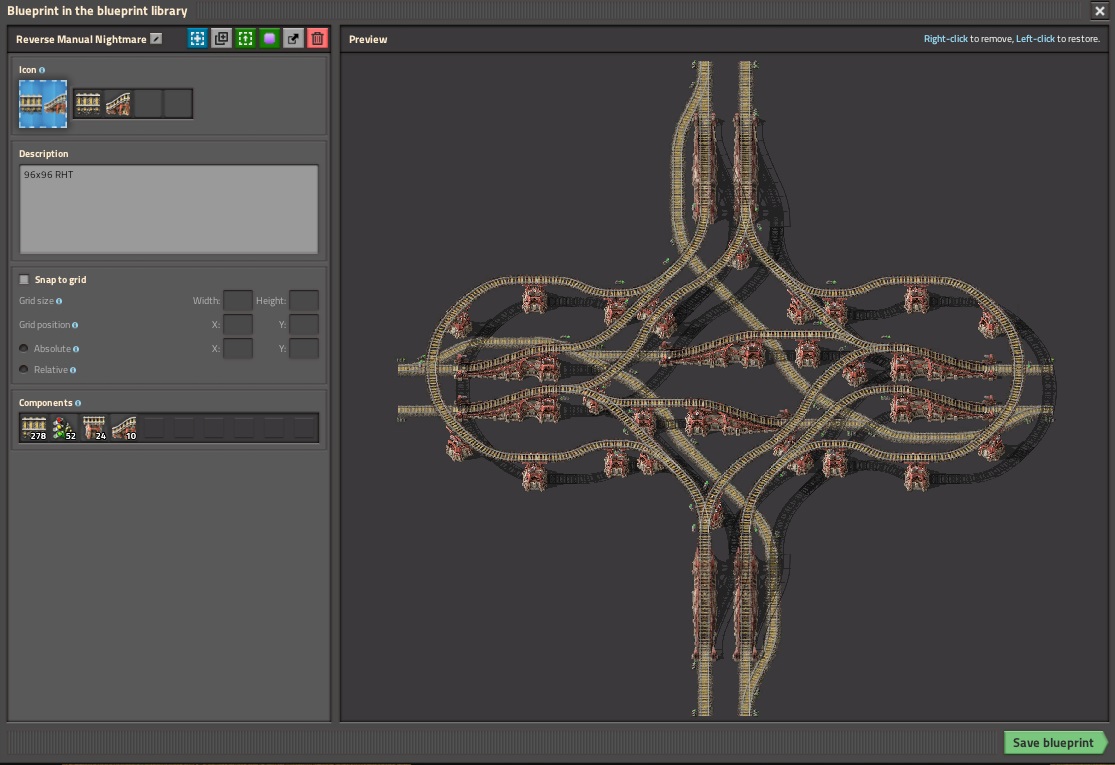The image size is (1115, 765).
Task: Click the second icon slot with rail ramp
Action: point(118,104)
